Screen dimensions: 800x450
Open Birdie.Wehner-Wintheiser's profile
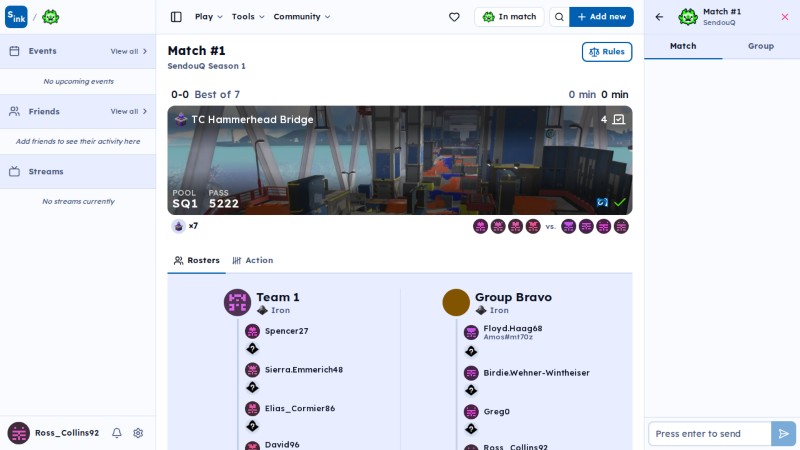[536, 373]
